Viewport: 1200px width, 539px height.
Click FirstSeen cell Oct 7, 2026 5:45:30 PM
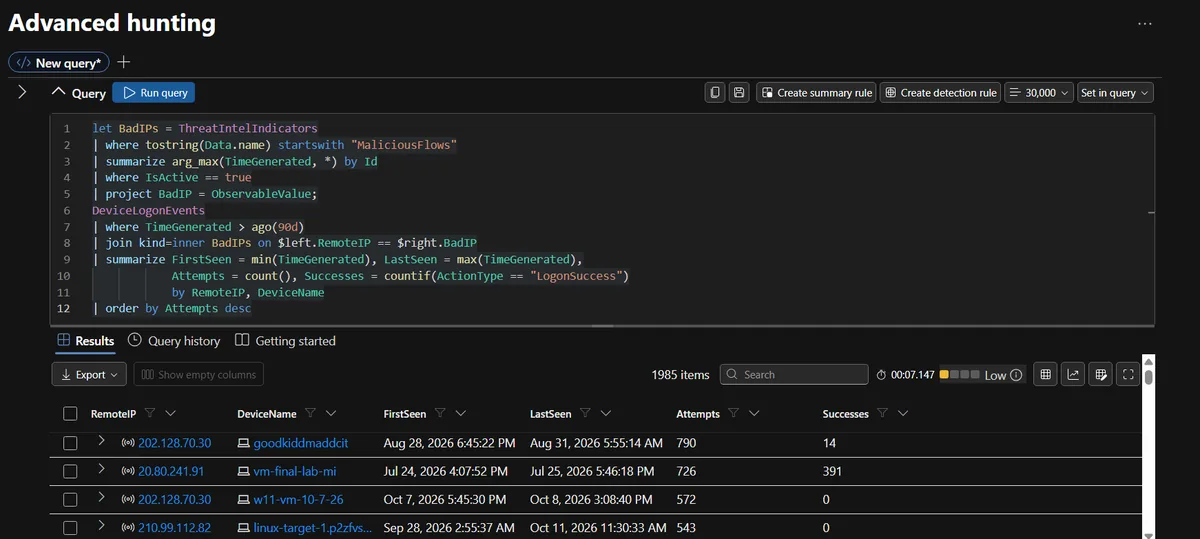(x=446, y=499)
